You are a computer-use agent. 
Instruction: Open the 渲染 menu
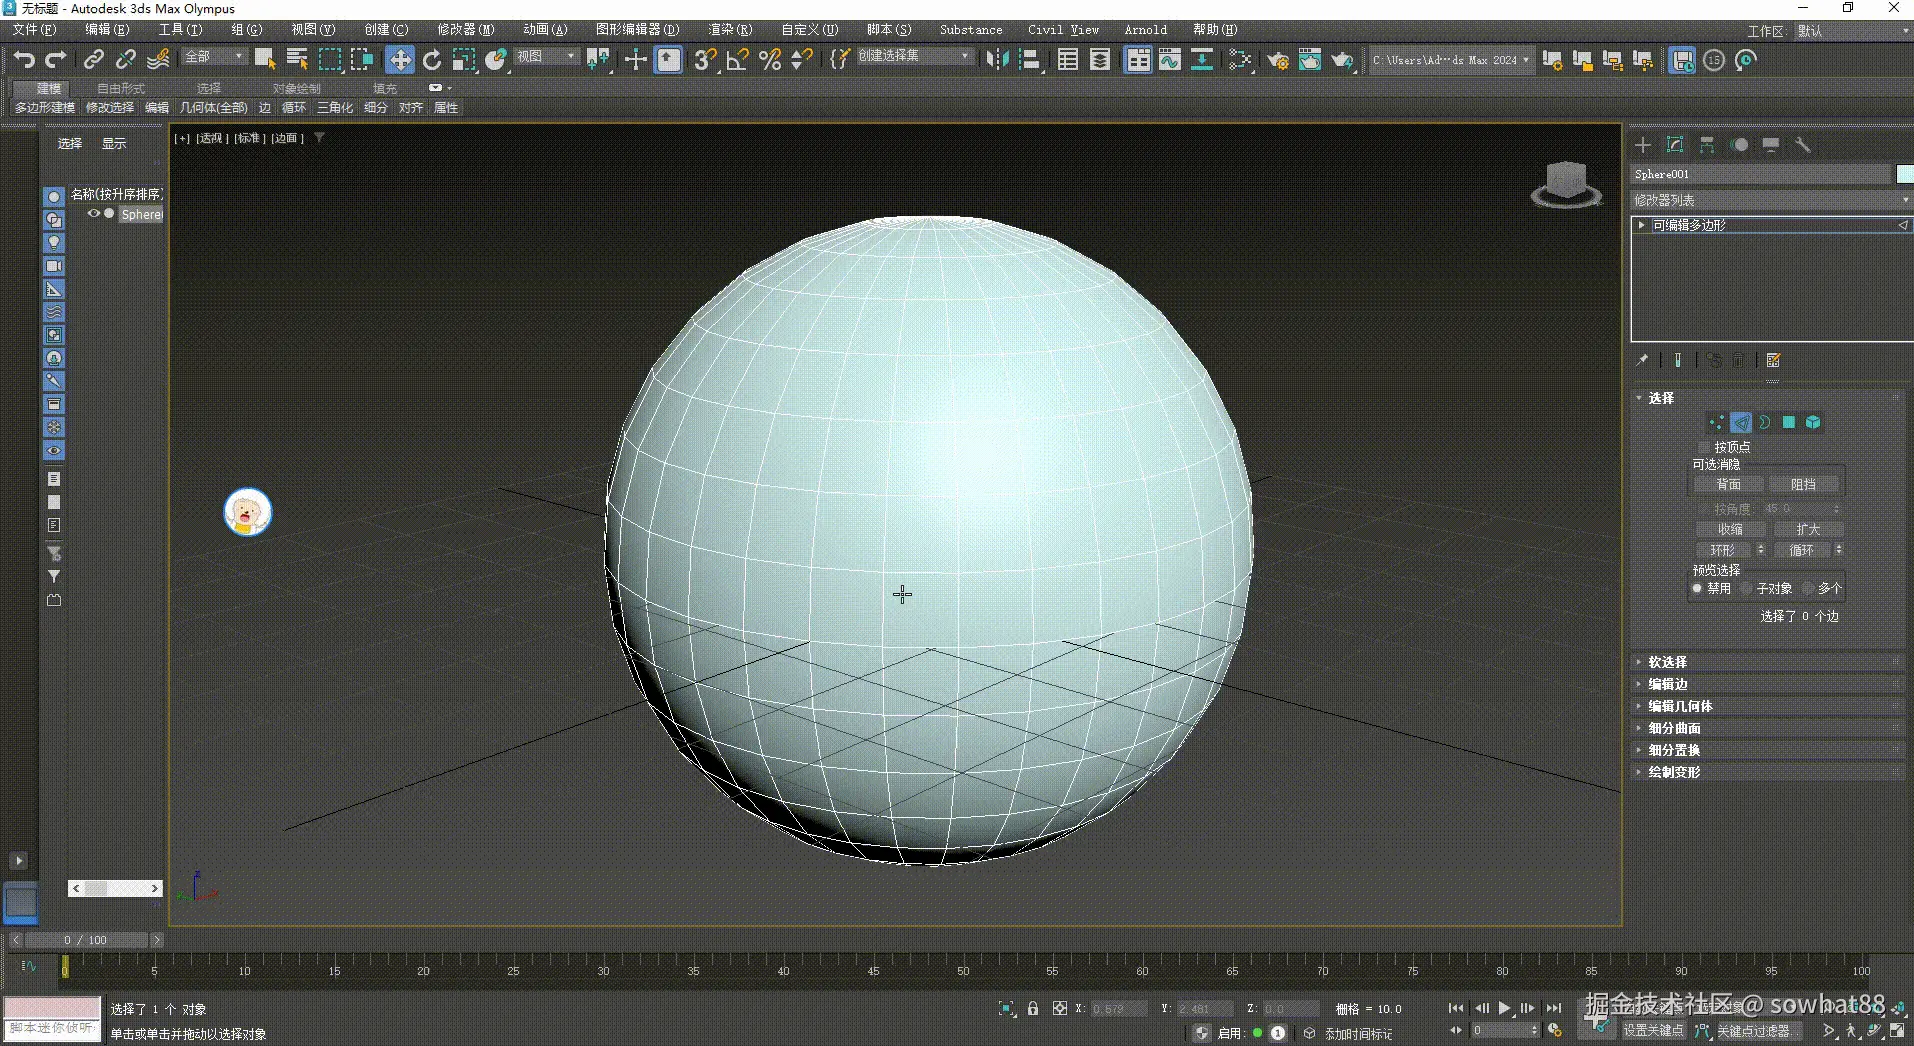tap(729, 29)
